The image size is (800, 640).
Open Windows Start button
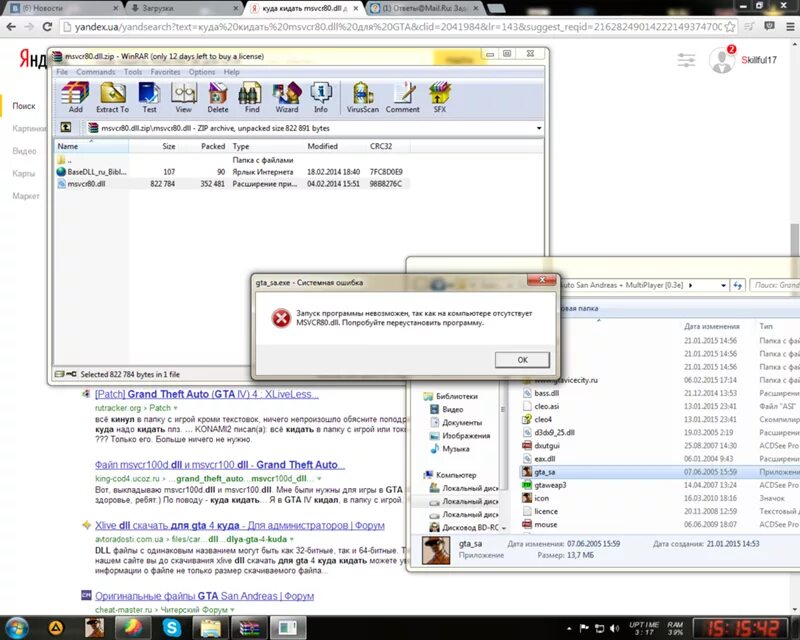pyautogui.click(x=16, y=627)
